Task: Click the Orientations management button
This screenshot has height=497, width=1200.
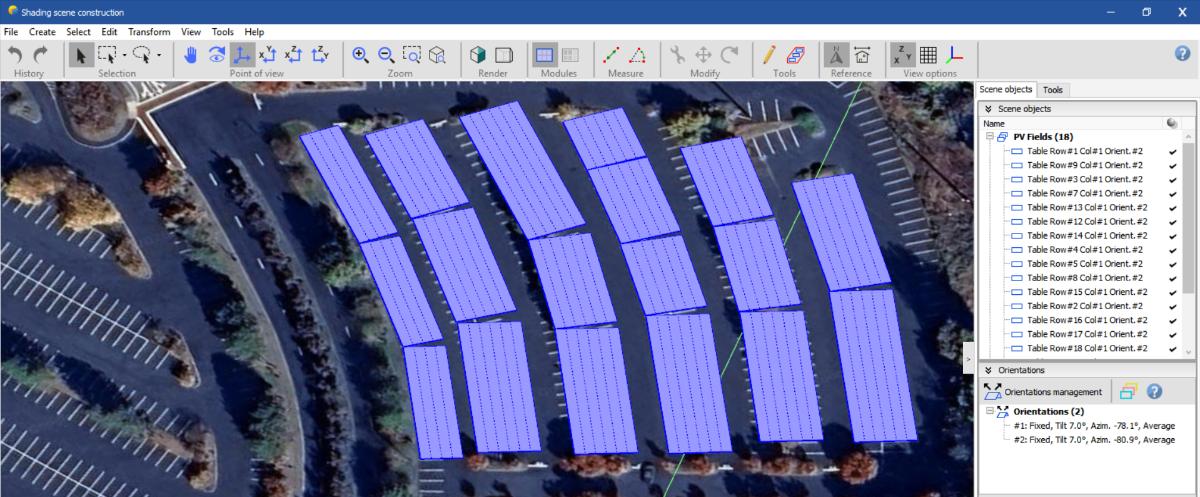Action: tap(1045, 392)
